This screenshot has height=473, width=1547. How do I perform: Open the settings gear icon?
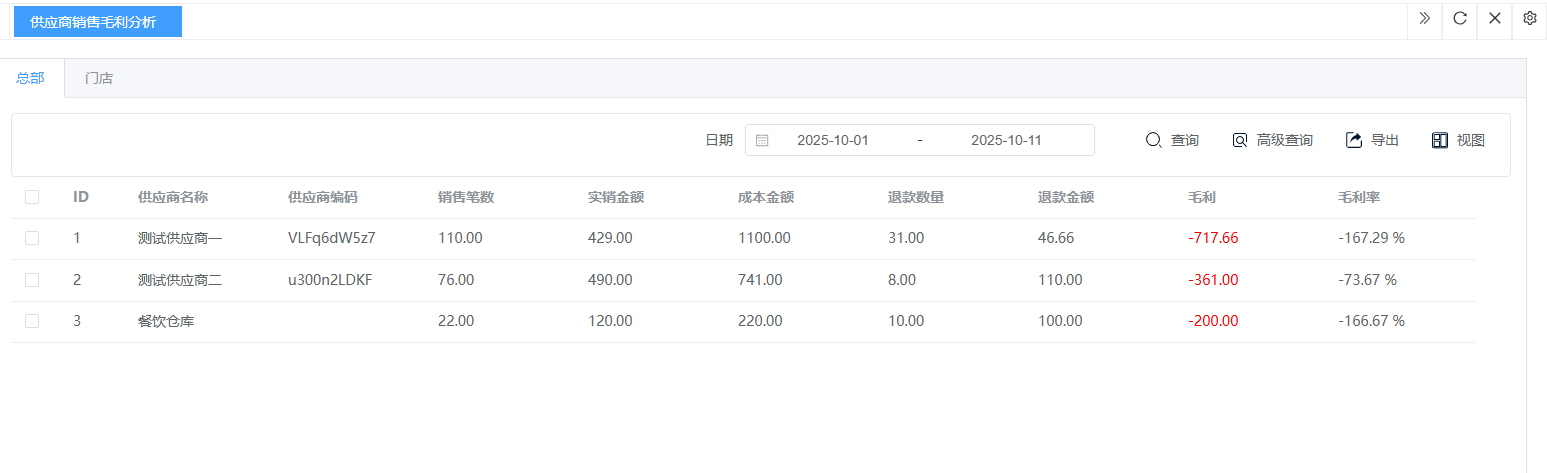(x=1529, y=19)
